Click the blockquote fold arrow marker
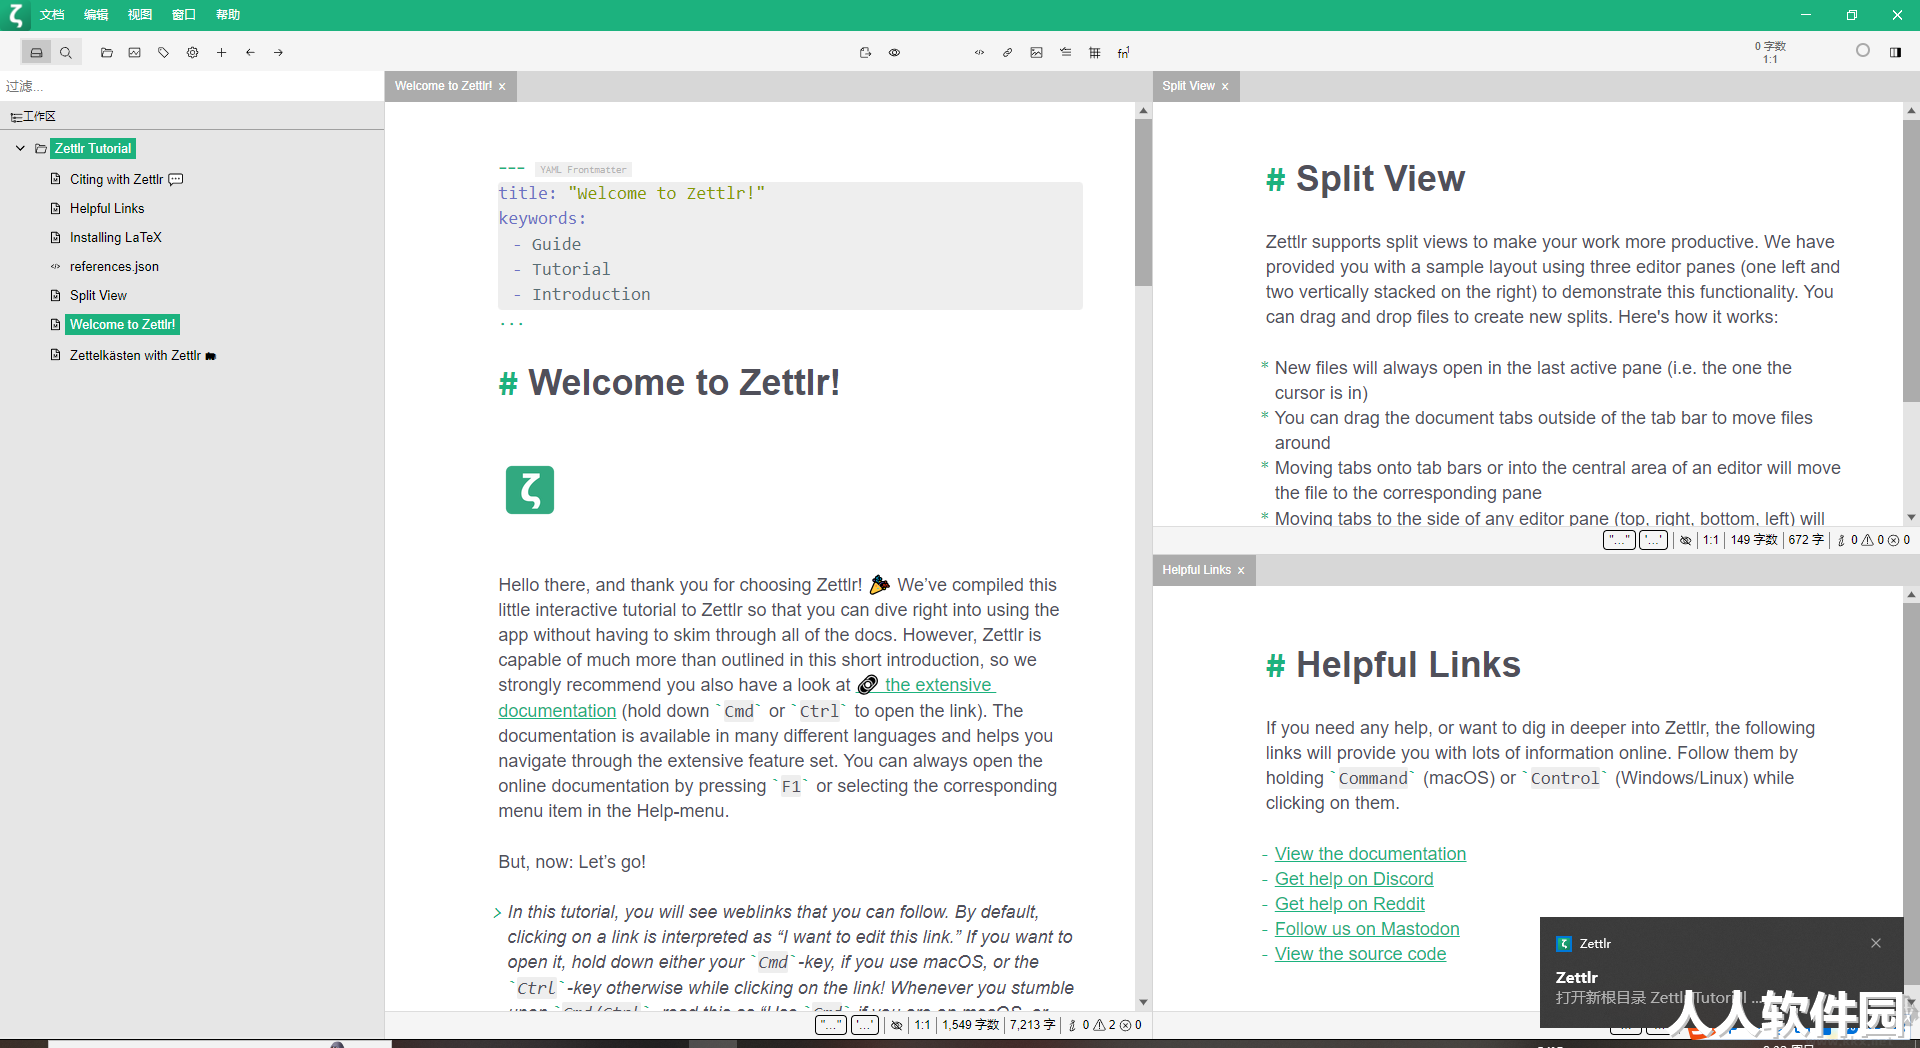The image size is (1920, 1048). 497,913
